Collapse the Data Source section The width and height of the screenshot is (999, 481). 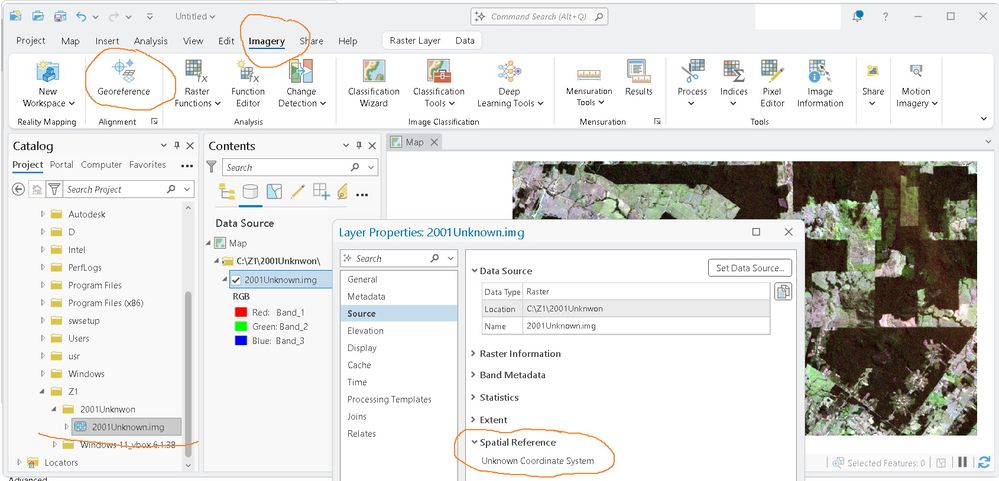[x=474, y=271]
